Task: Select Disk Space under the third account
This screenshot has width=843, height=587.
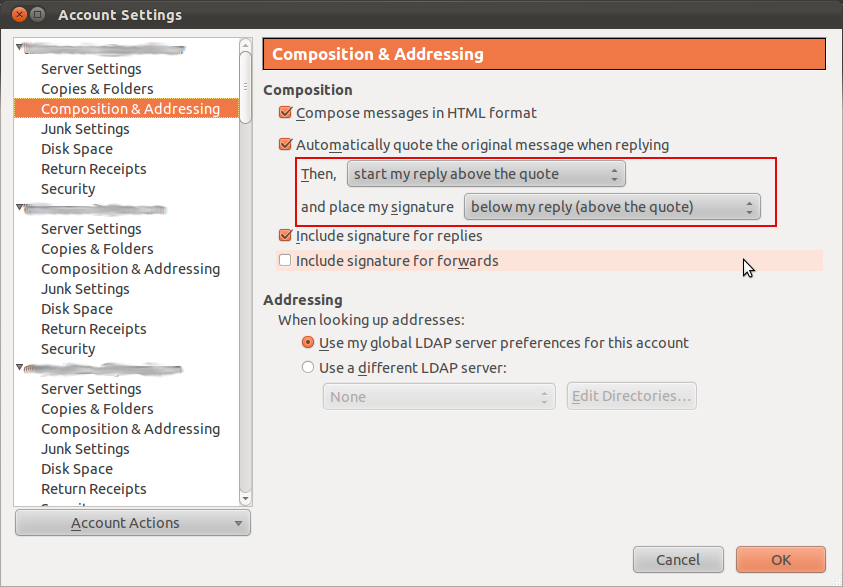Action: 77,469
